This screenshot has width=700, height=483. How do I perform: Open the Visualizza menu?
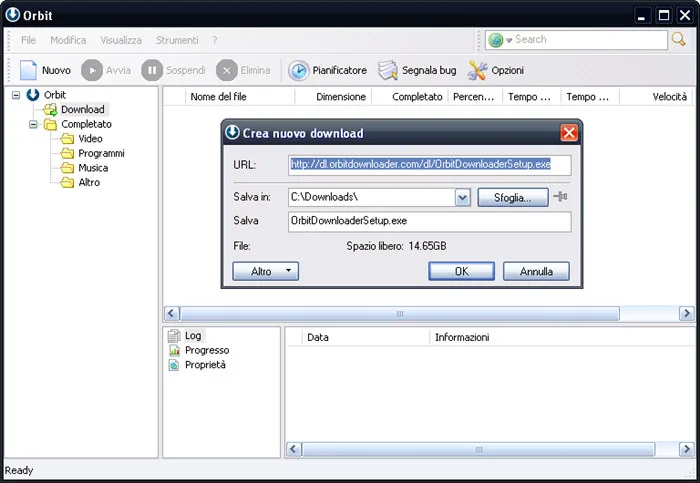121,40
